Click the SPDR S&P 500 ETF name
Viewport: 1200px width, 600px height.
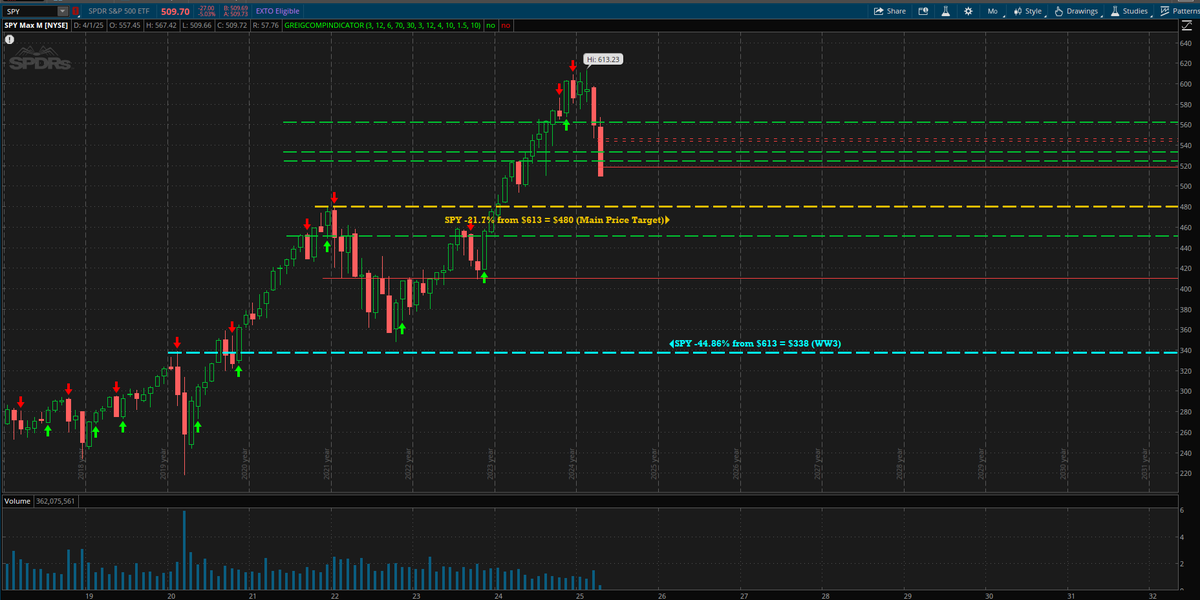coord(119,11)
